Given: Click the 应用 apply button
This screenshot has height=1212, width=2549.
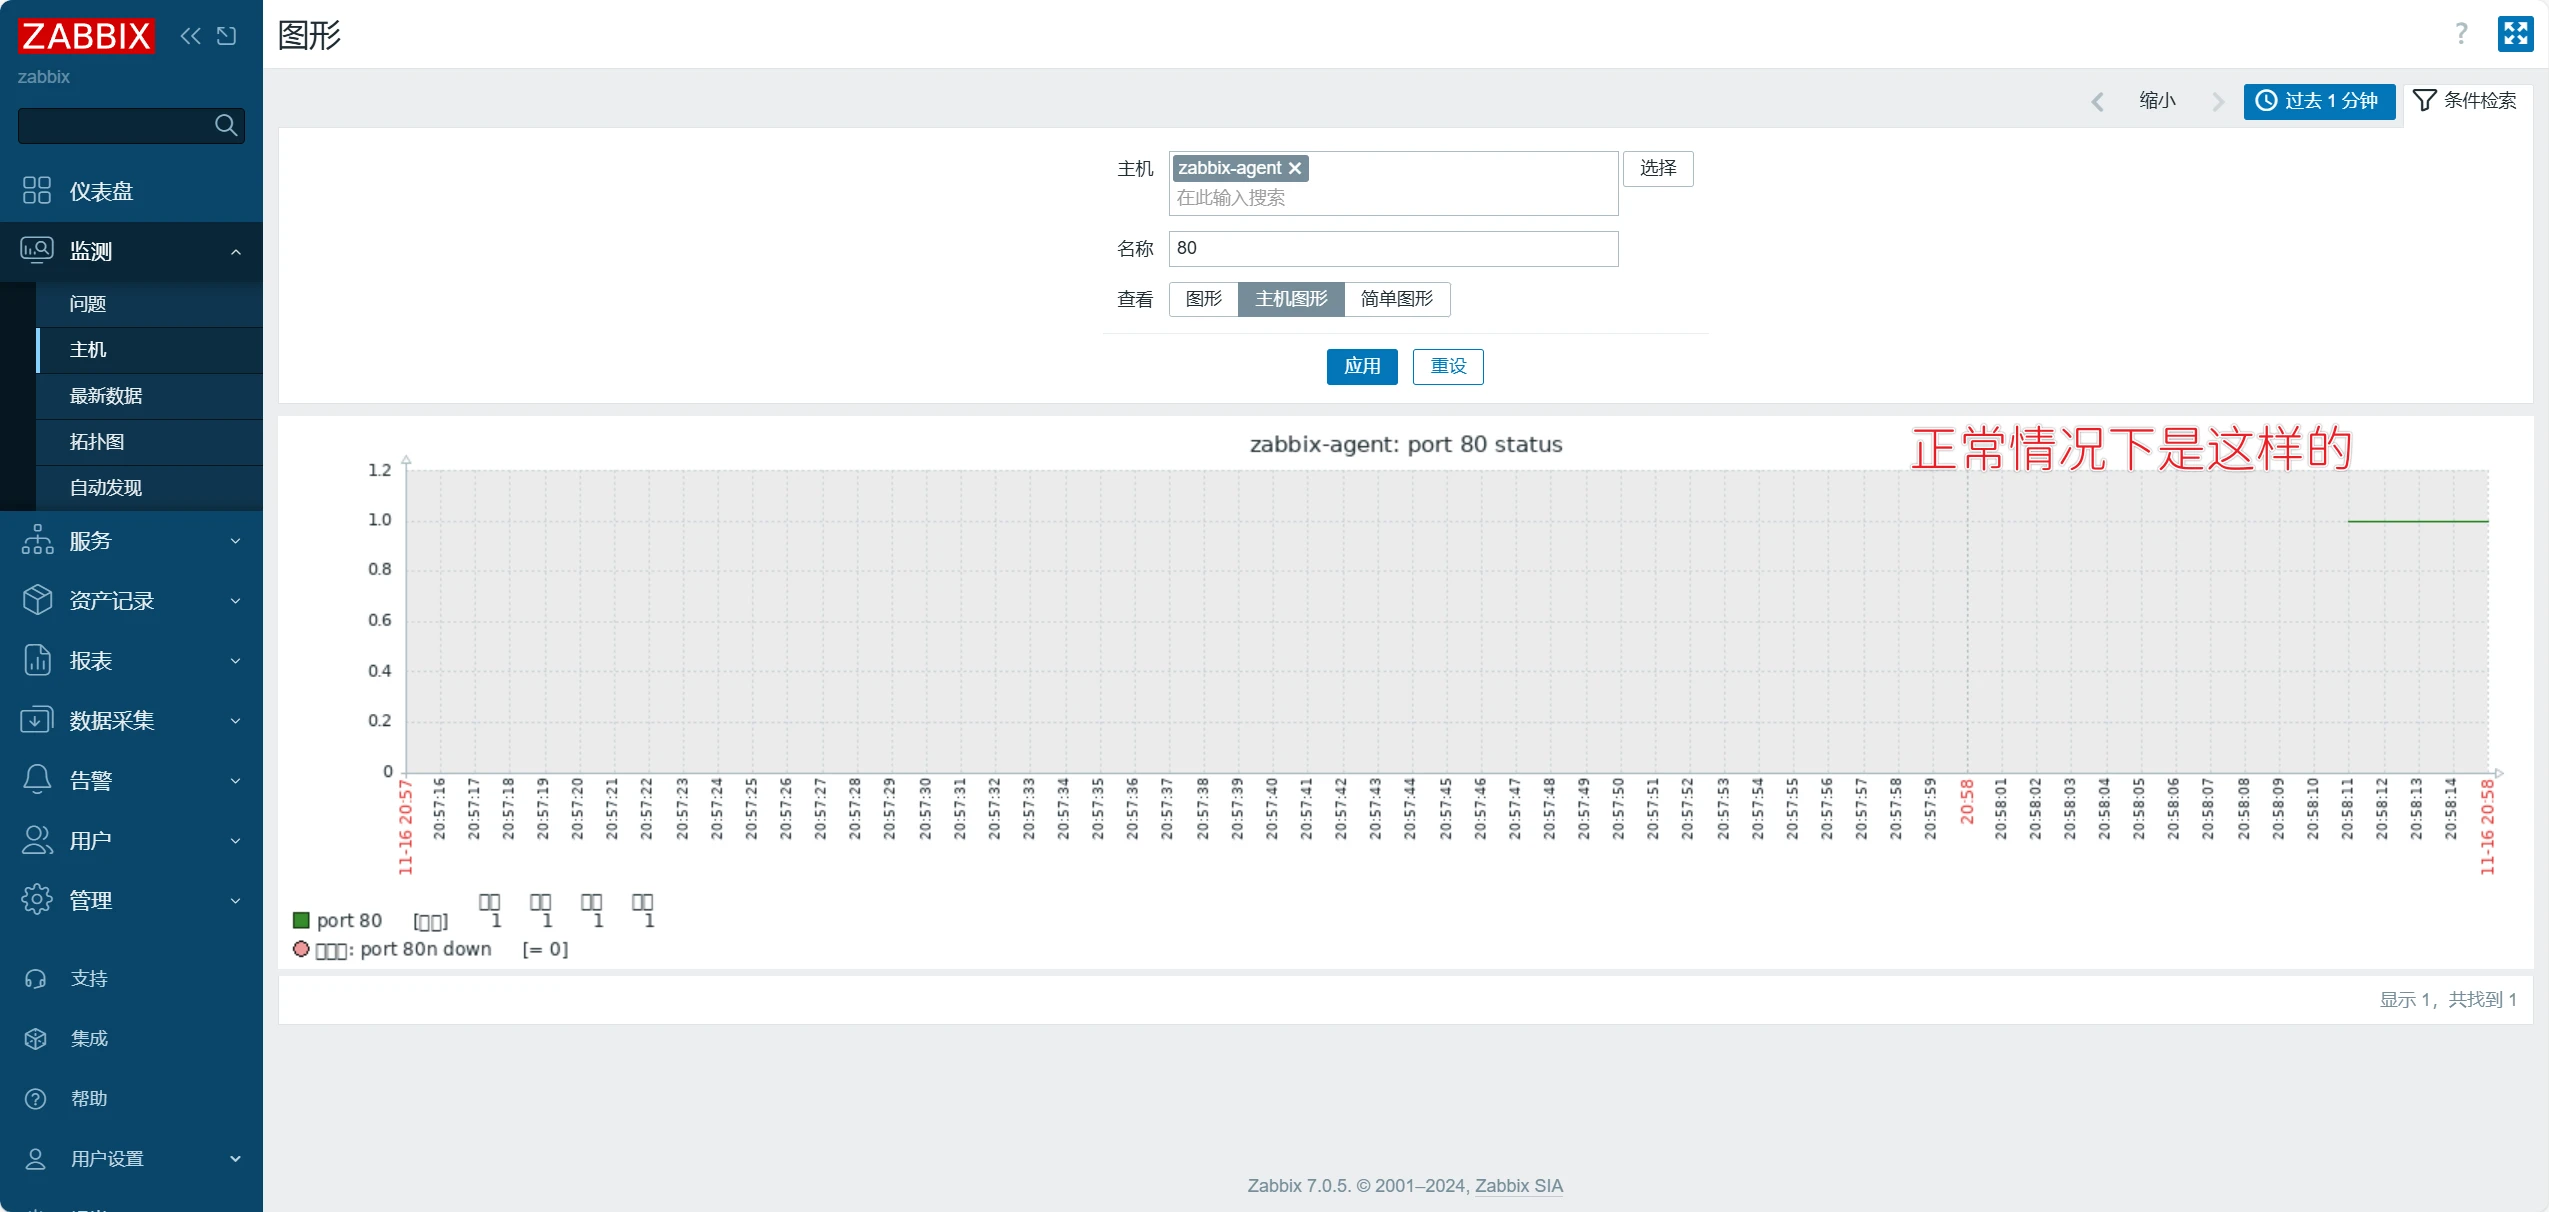Looking at the screenshot, I should tap(1361, 366).
